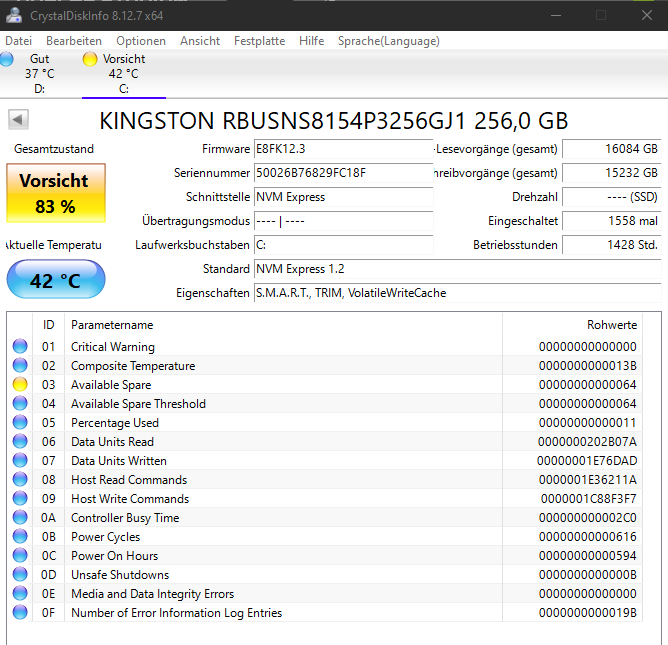Click status orb for Power Cycles row

[x=20, y=536]
